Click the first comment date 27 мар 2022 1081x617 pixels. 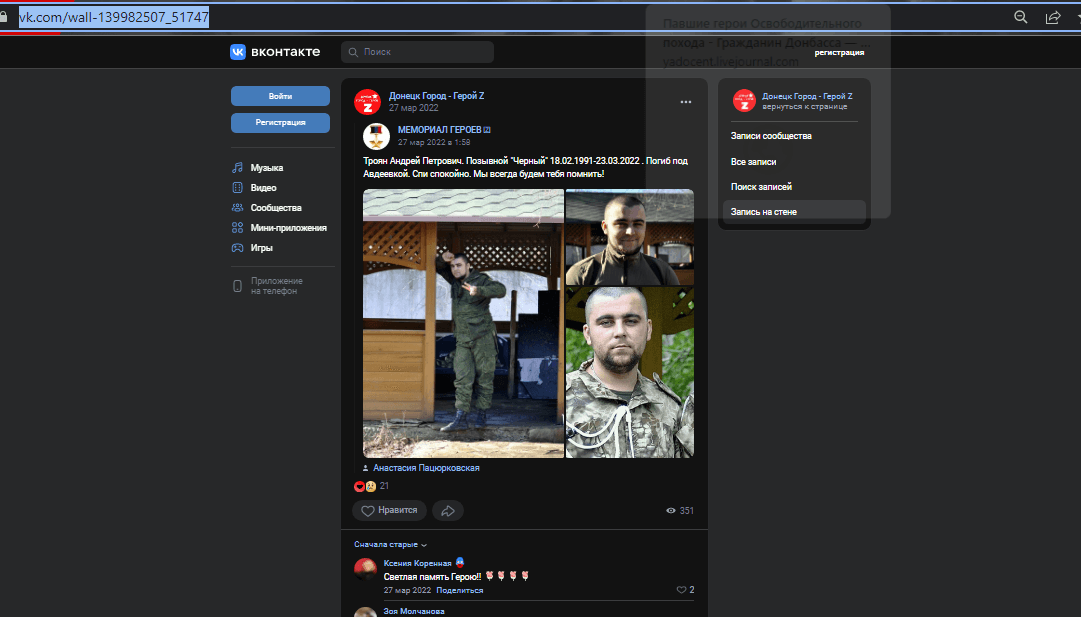(407, 591)
